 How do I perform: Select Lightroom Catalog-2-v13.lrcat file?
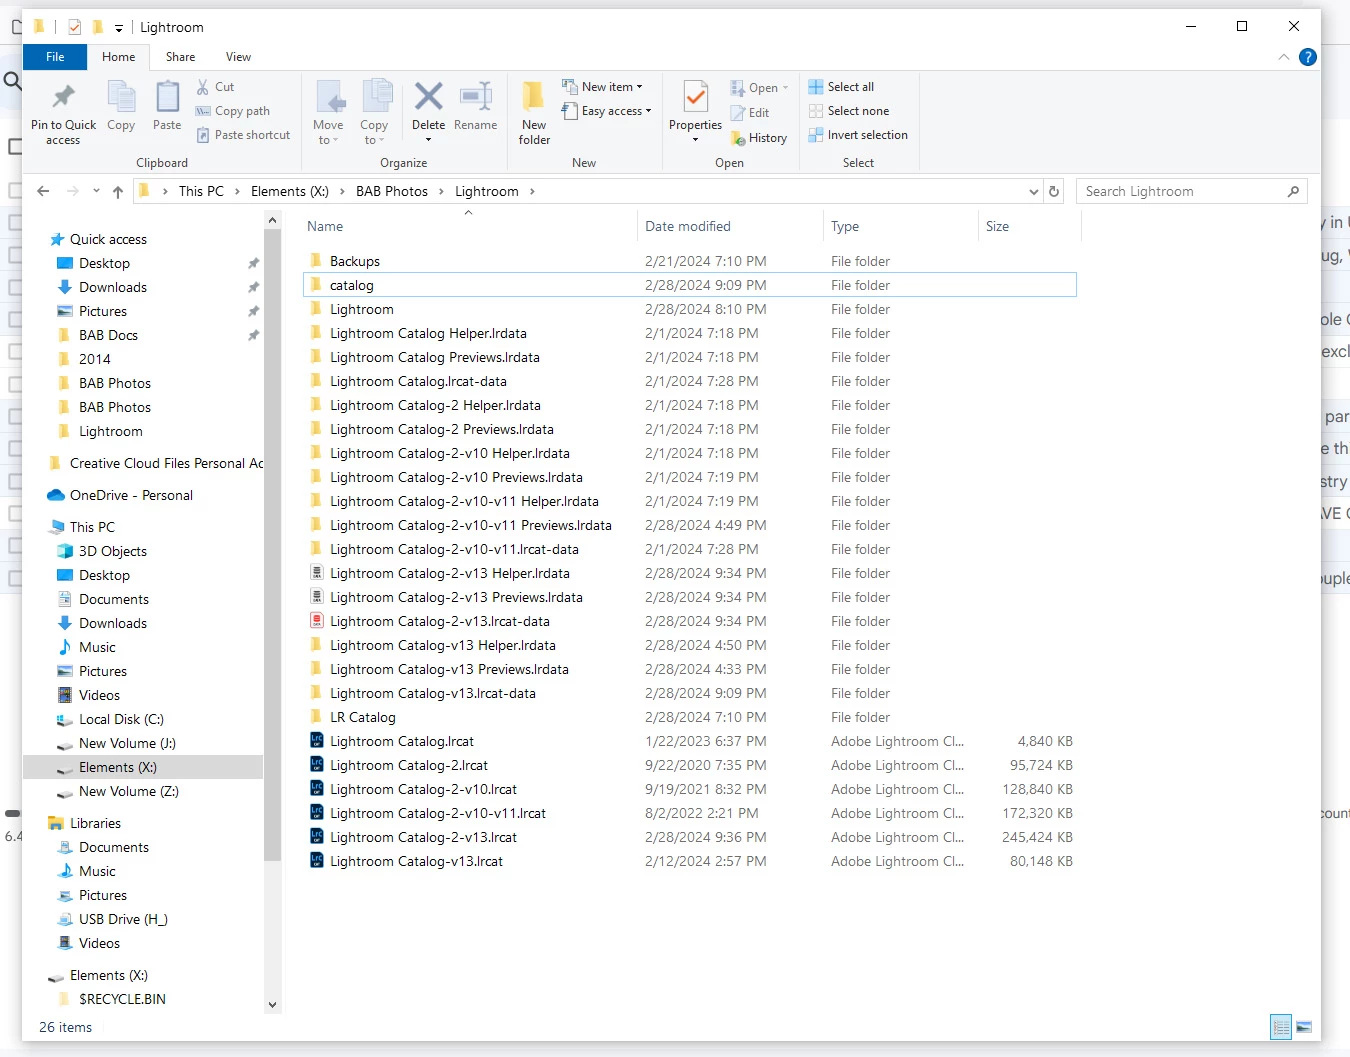point(424,837)
